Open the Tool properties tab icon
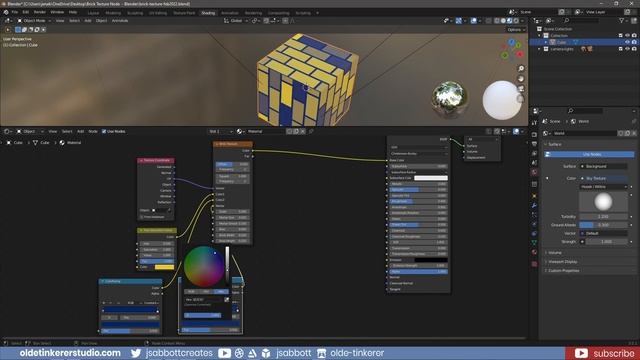The height and width of the screenshot is (360, 640). [534, 122]
